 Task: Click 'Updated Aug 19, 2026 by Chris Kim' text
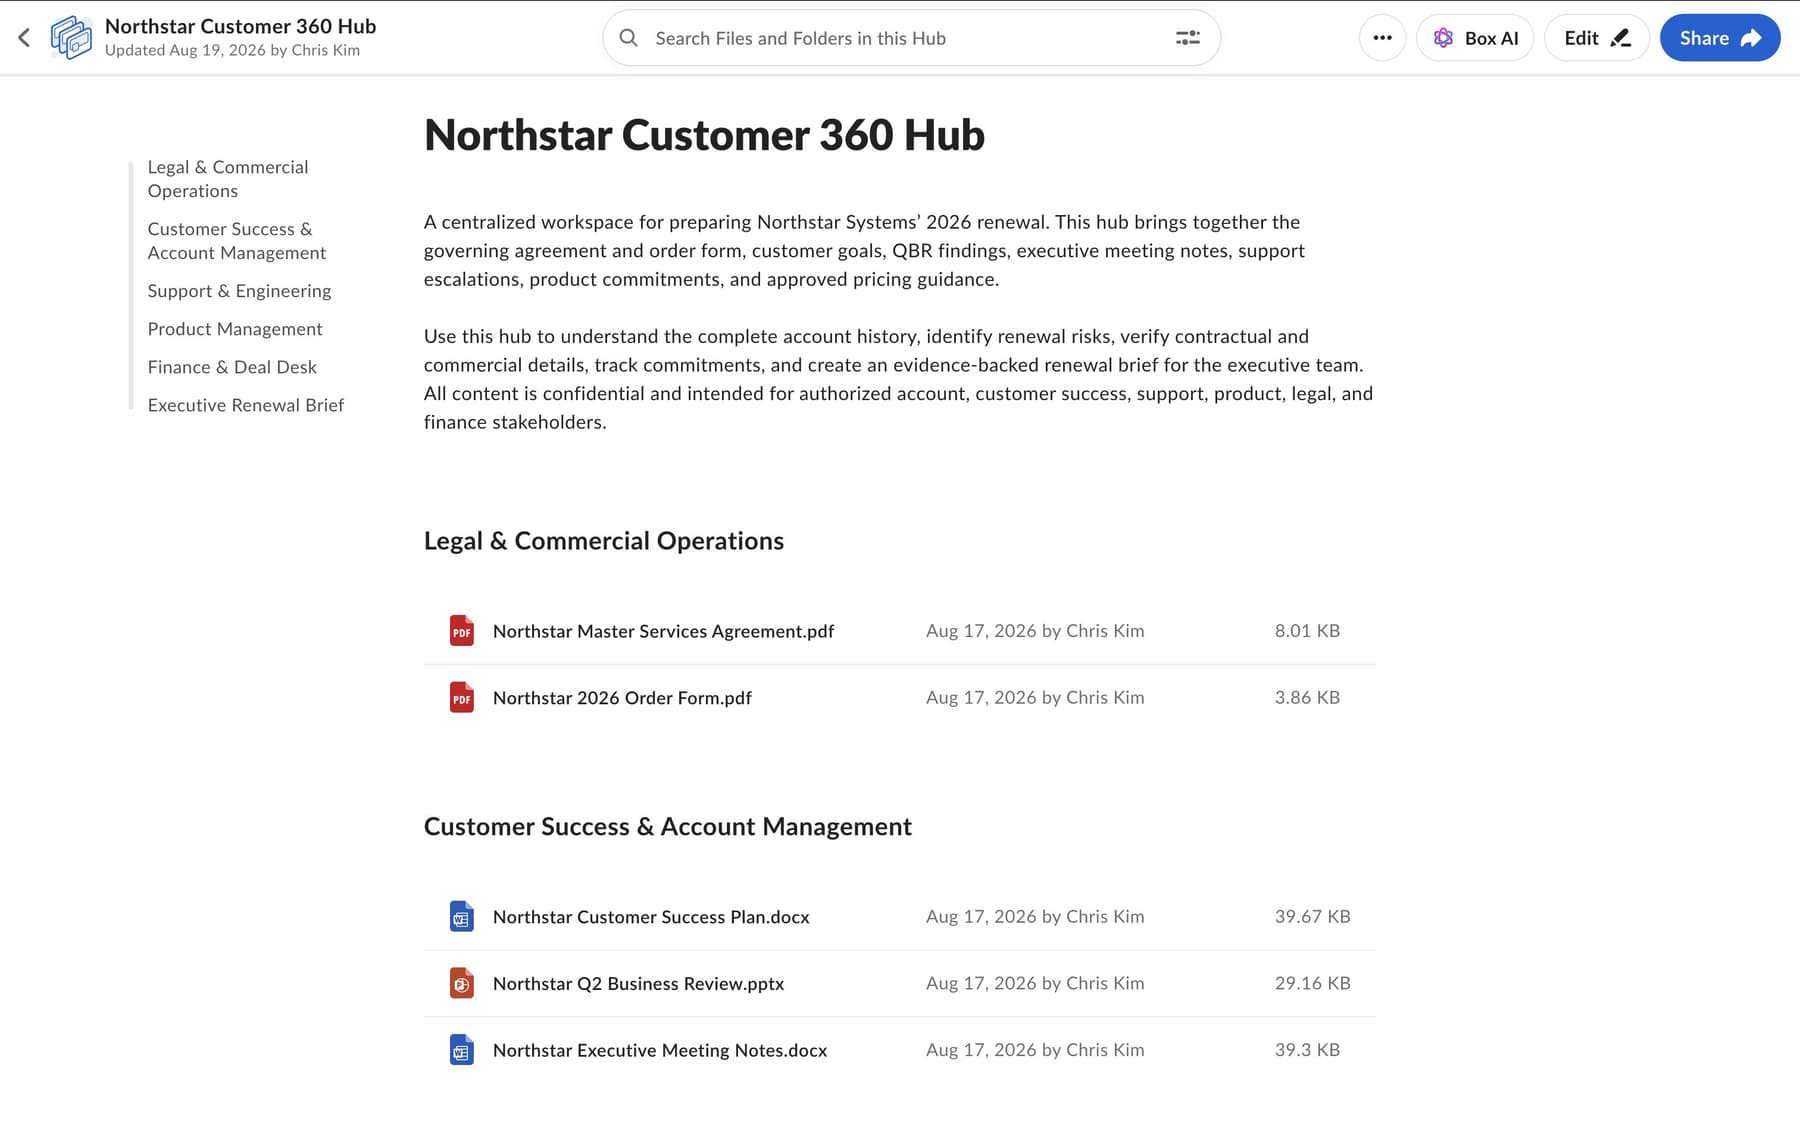tap(232, 50)
